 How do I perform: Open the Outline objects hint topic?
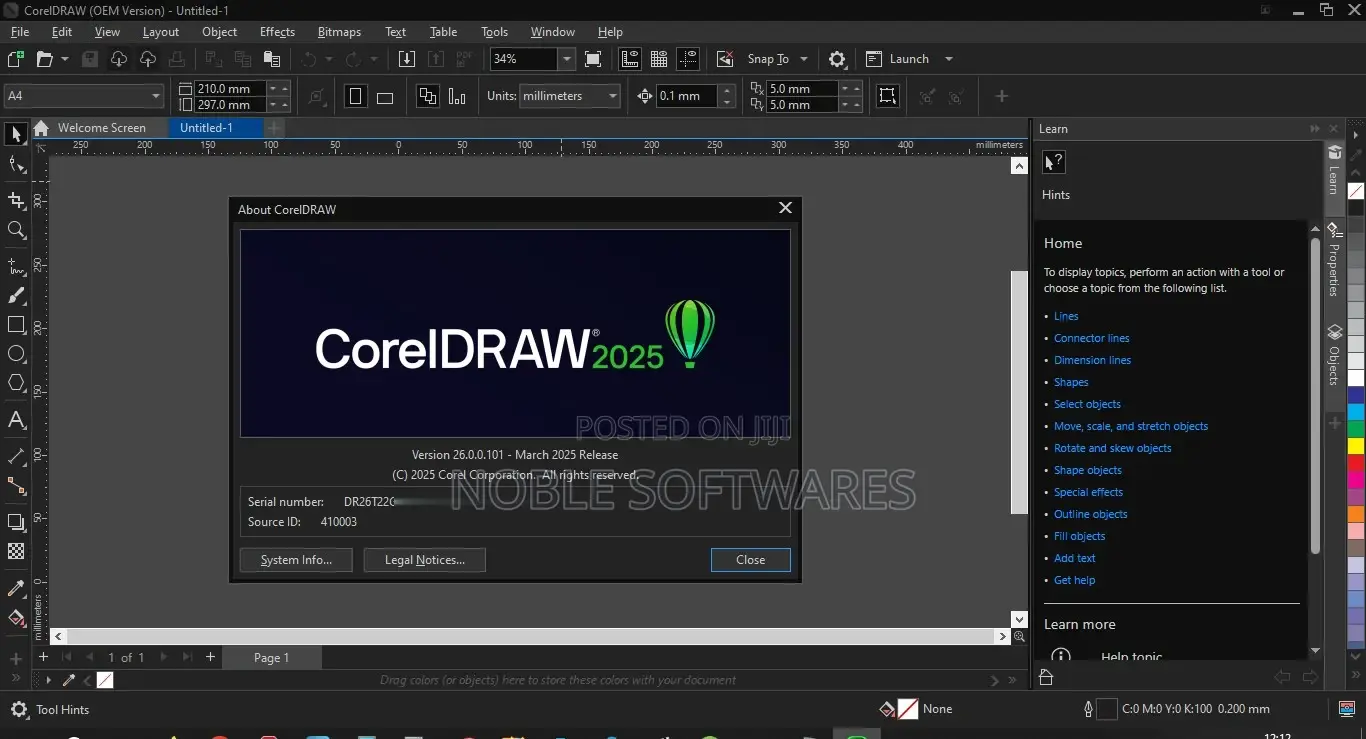click(x=1090, y=514)
